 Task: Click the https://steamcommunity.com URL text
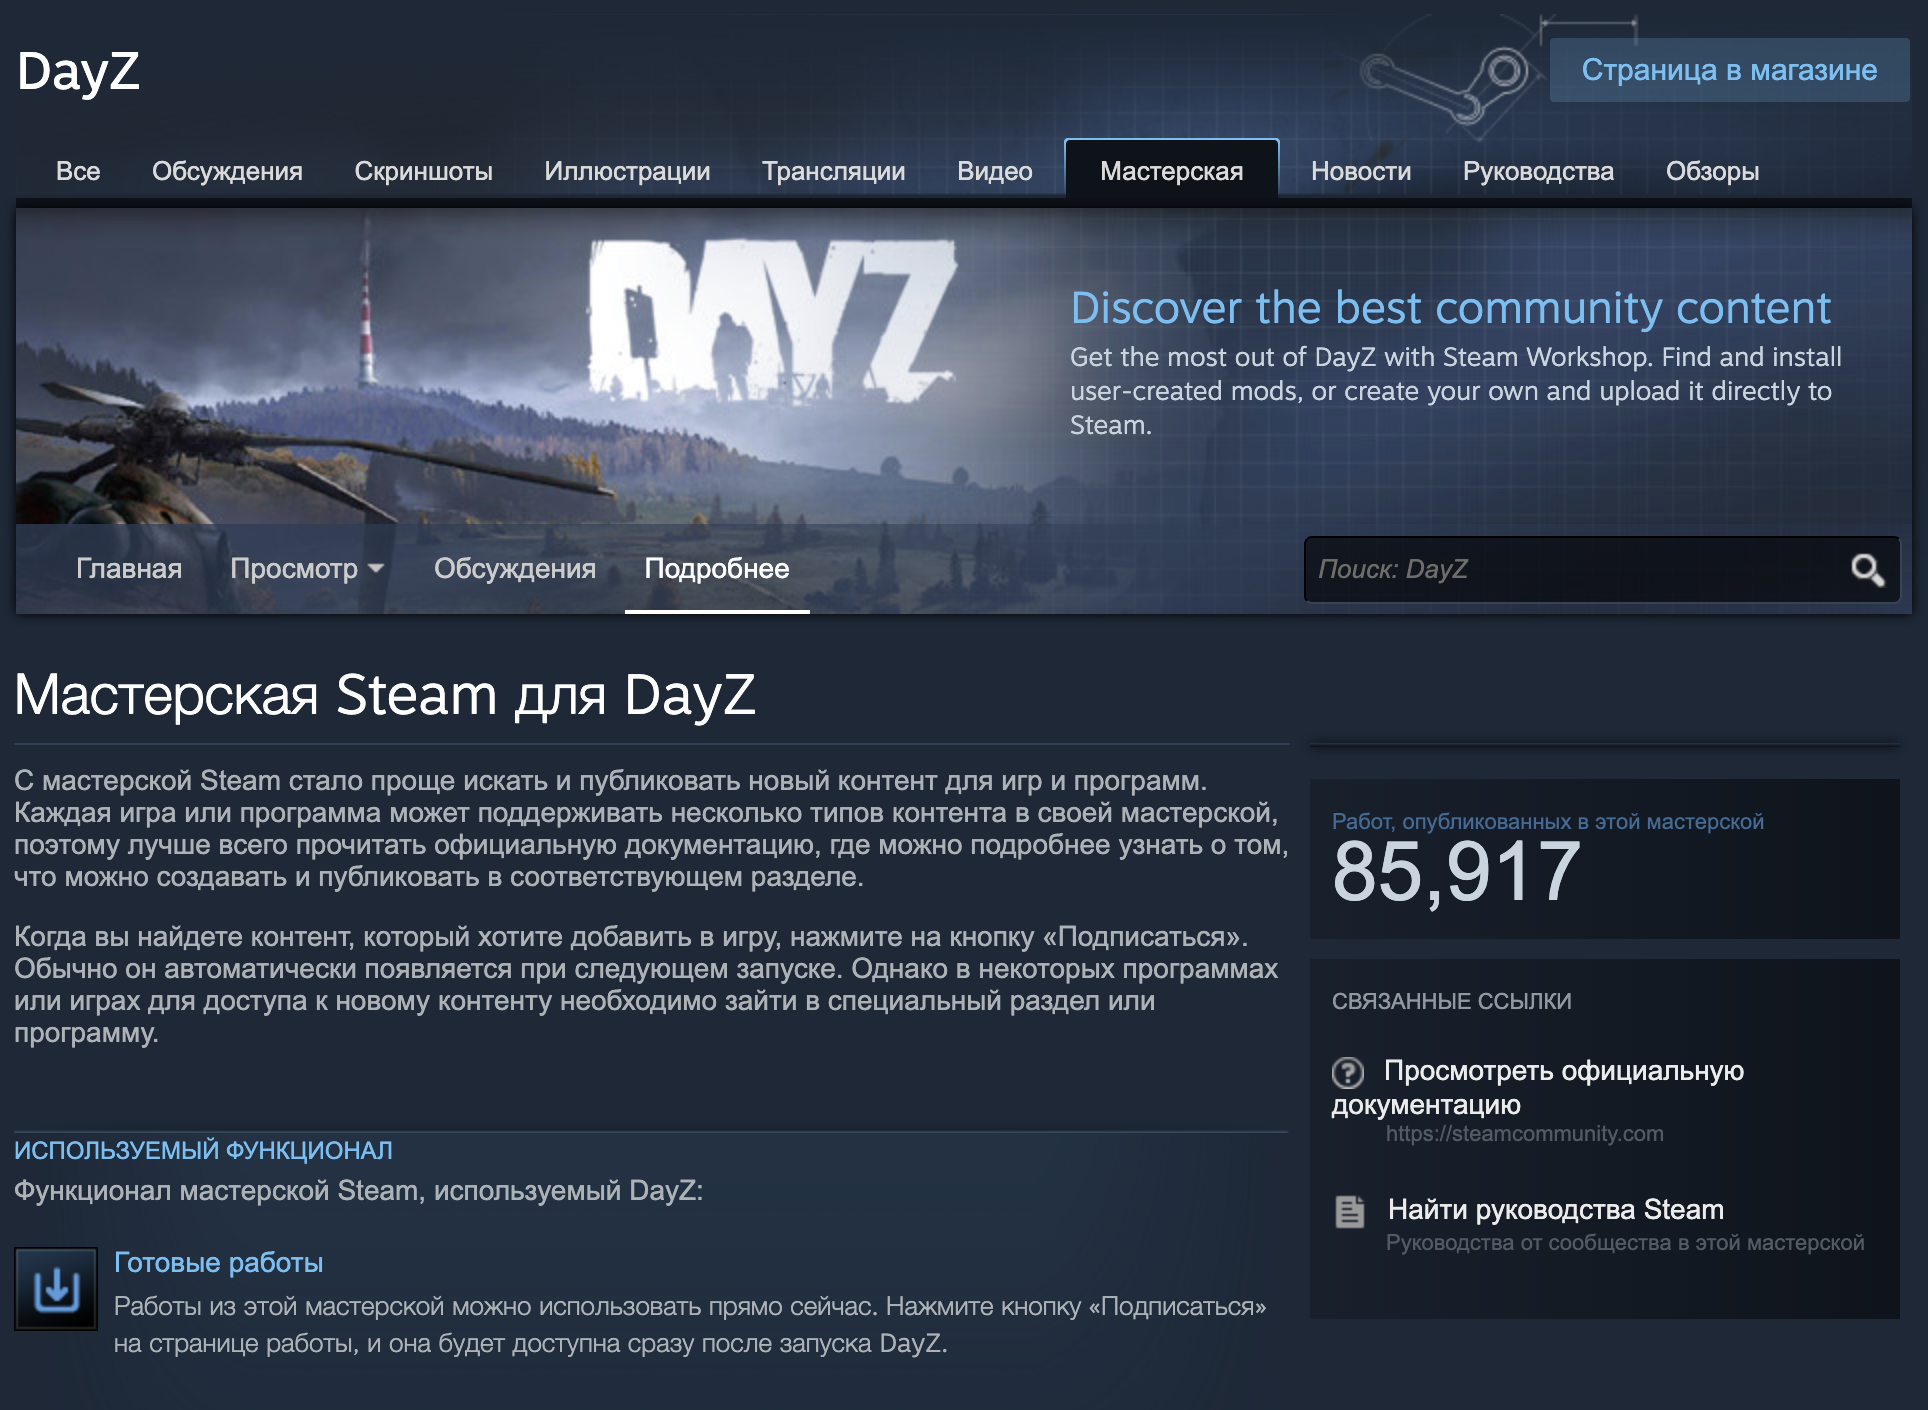[1524, 1134]
